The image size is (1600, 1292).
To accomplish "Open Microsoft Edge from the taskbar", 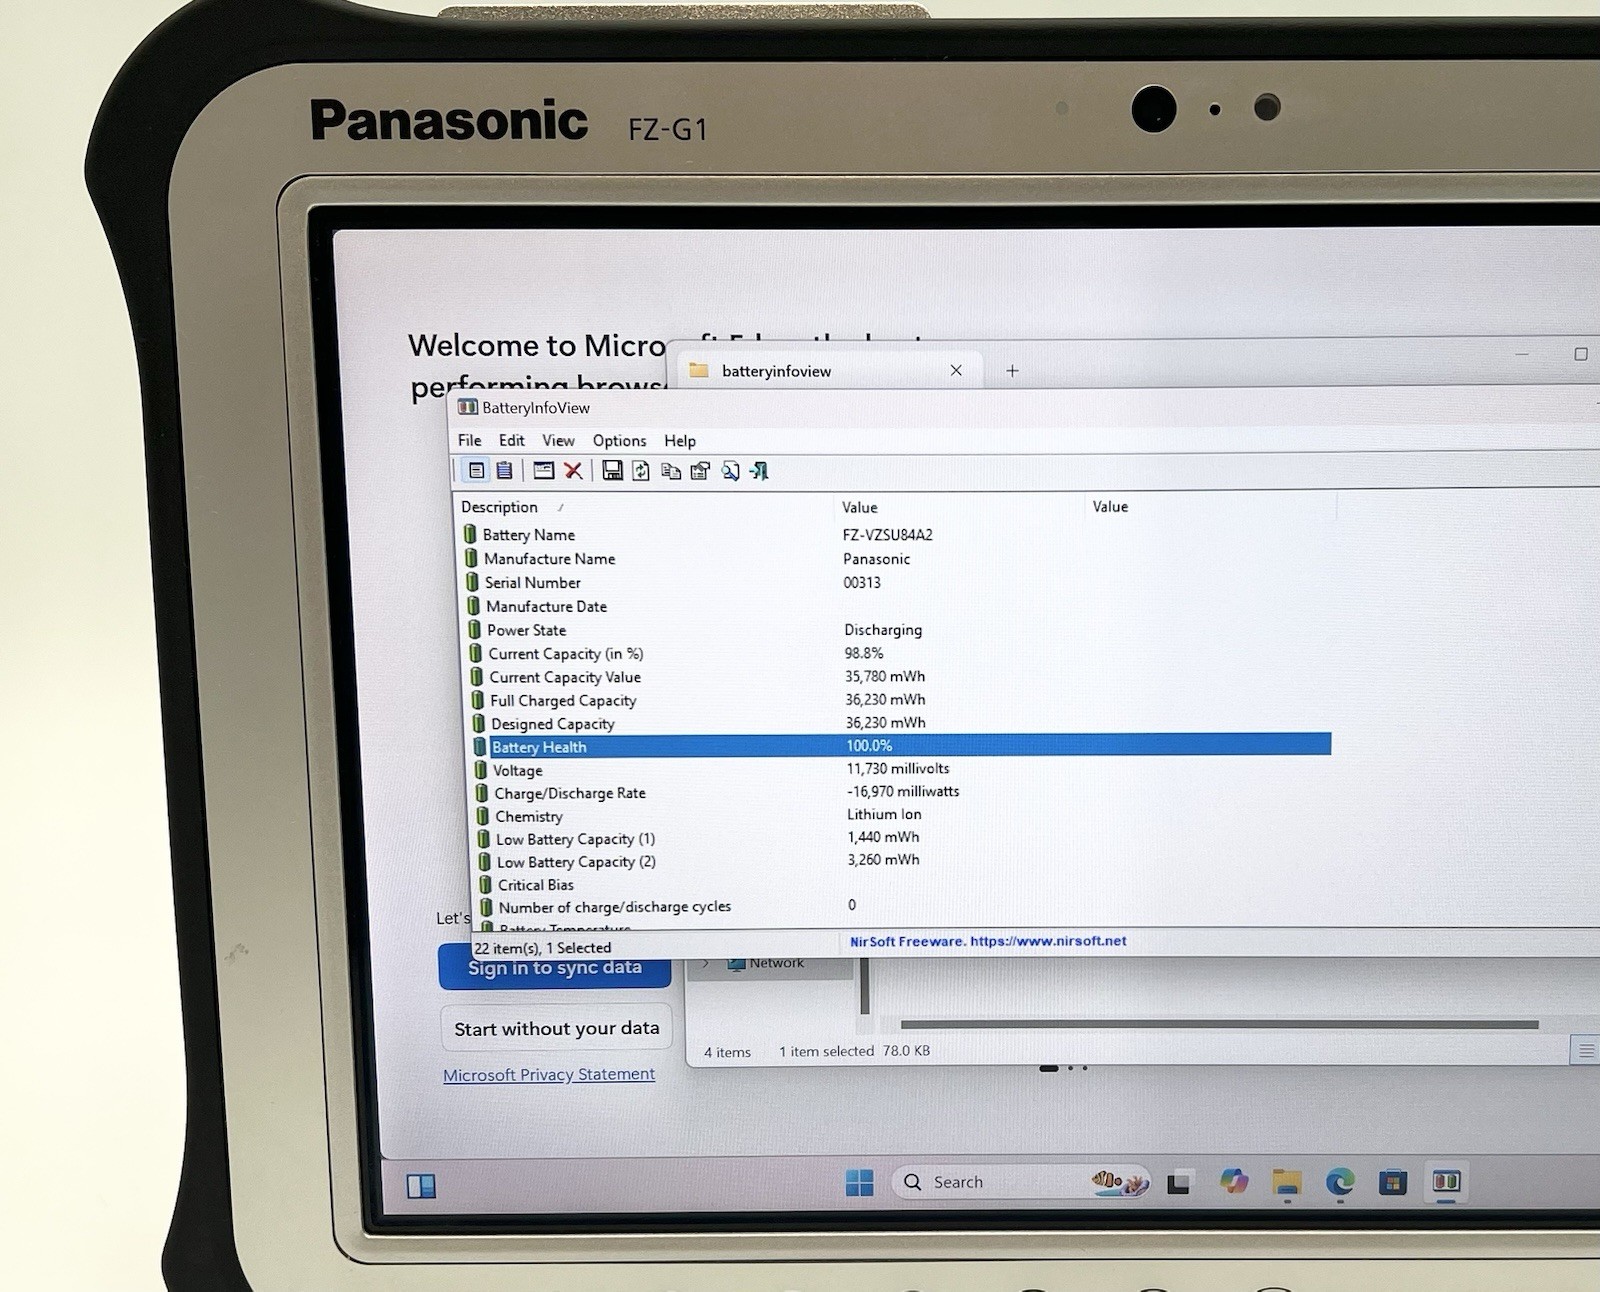I will point(1340,1183).
